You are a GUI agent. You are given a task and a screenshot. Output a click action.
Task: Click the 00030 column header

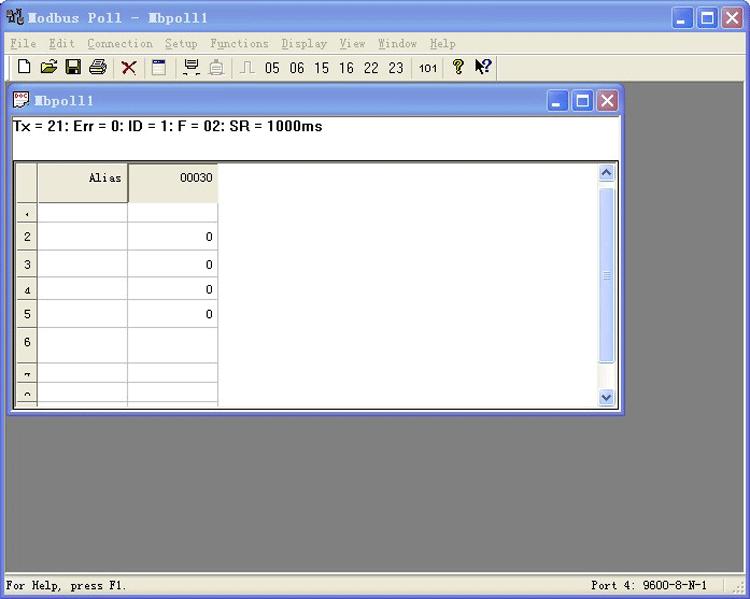click(x=173, y=183)
